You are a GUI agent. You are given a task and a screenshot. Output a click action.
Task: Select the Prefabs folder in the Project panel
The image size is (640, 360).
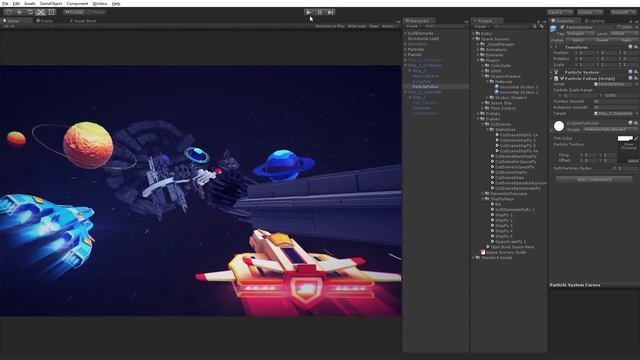point(493,113)
